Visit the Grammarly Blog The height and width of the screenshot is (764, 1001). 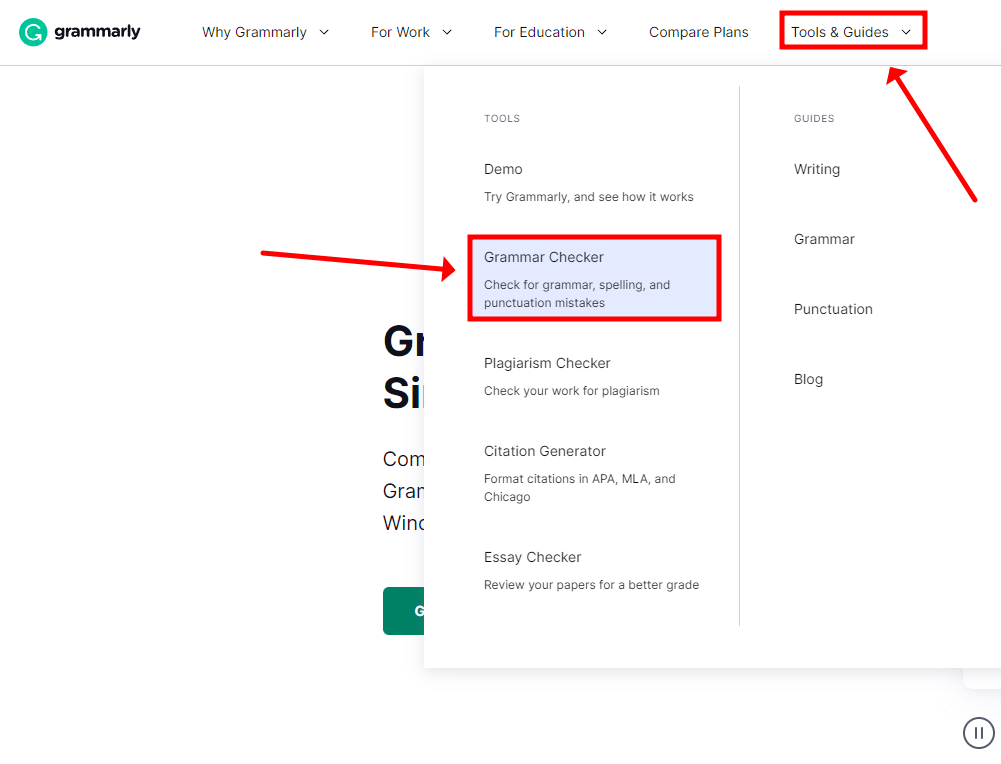tap(808, 379)
